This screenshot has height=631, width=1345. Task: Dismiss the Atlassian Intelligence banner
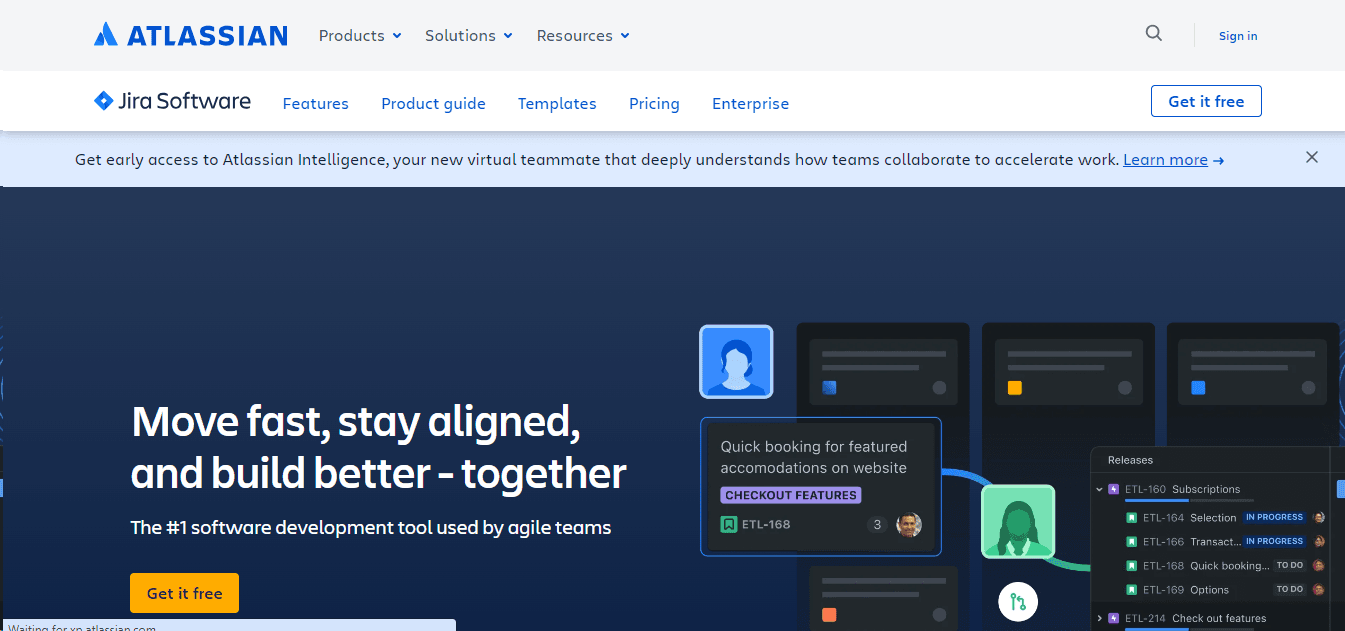(1312, 157)
